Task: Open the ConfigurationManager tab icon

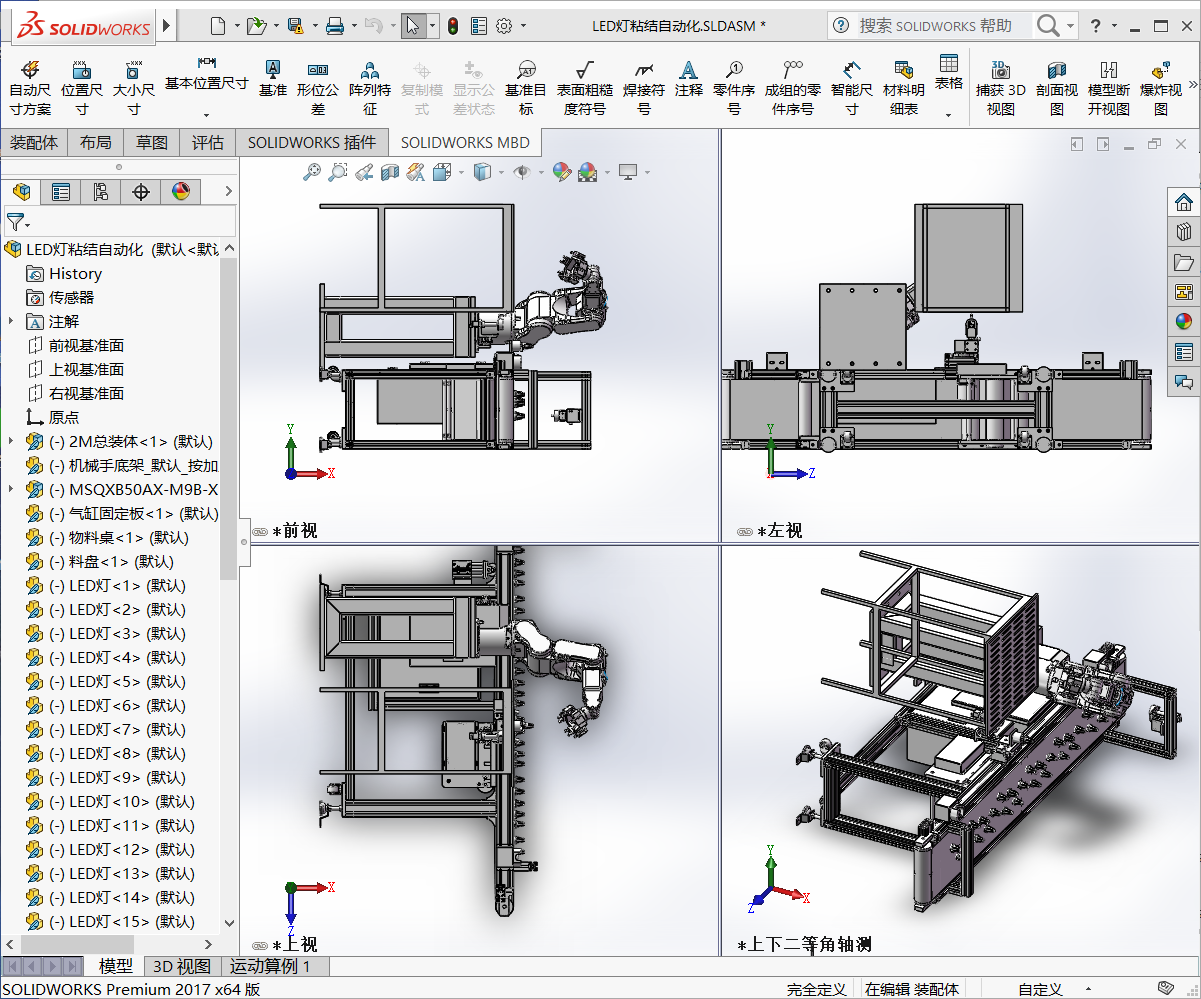Action: (101, 191)
